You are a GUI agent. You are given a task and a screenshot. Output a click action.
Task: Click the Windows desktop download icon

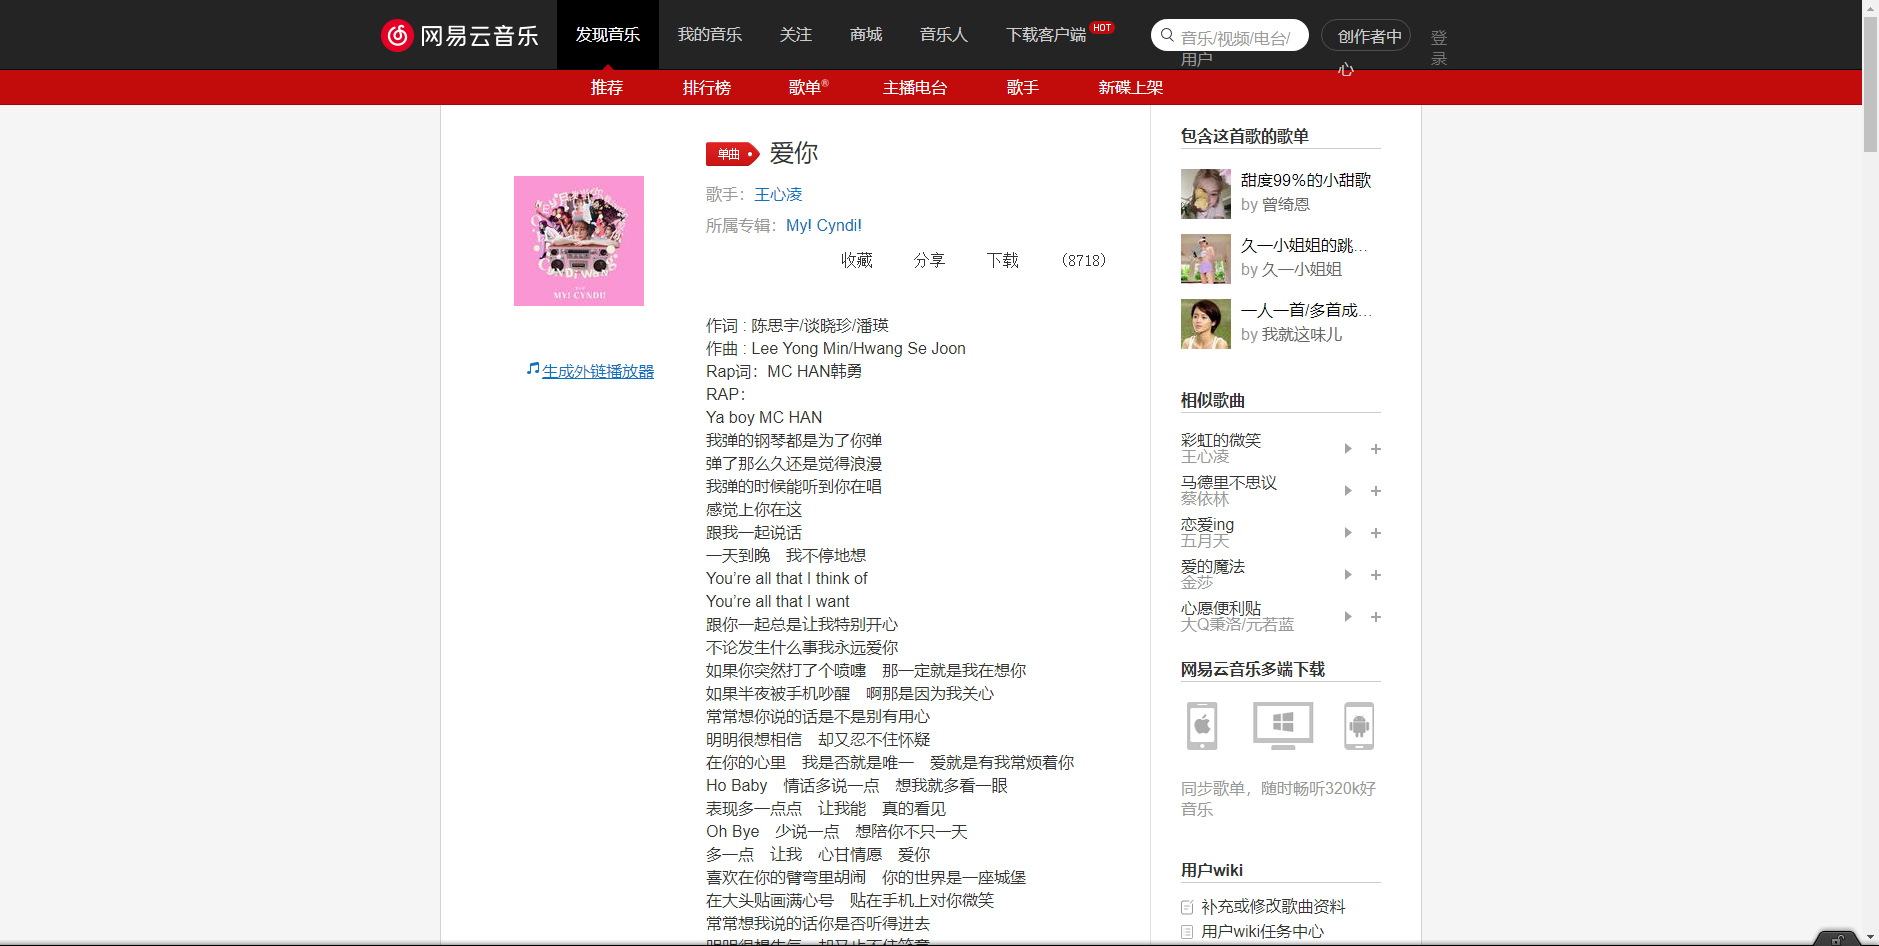(x=1281, y=726)
